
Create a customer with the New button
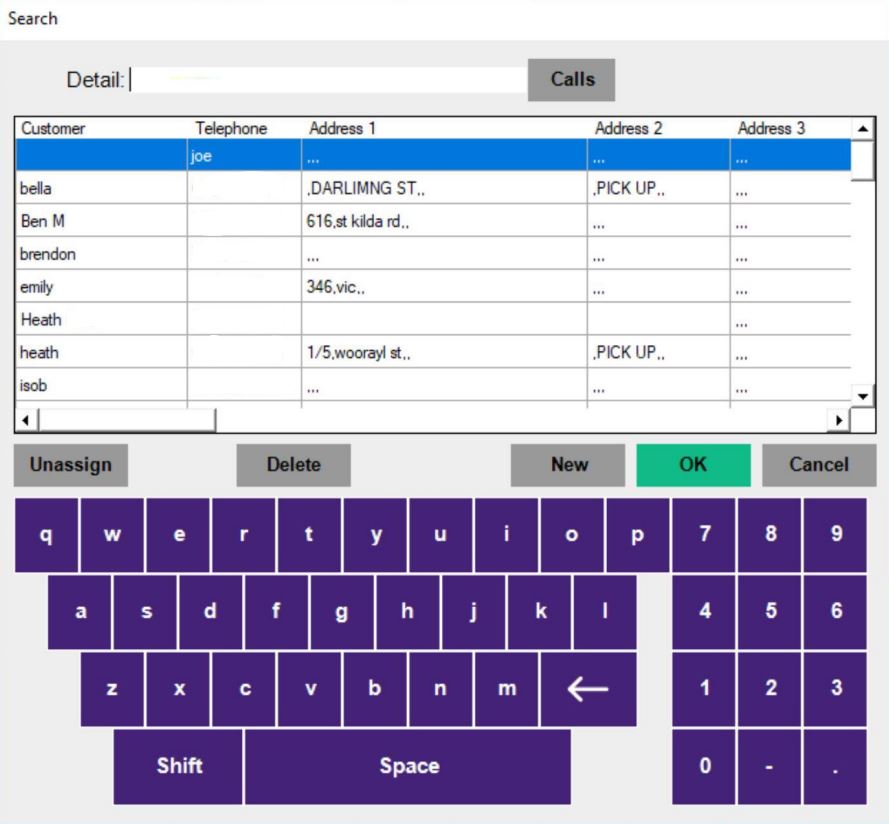[568, 465]
